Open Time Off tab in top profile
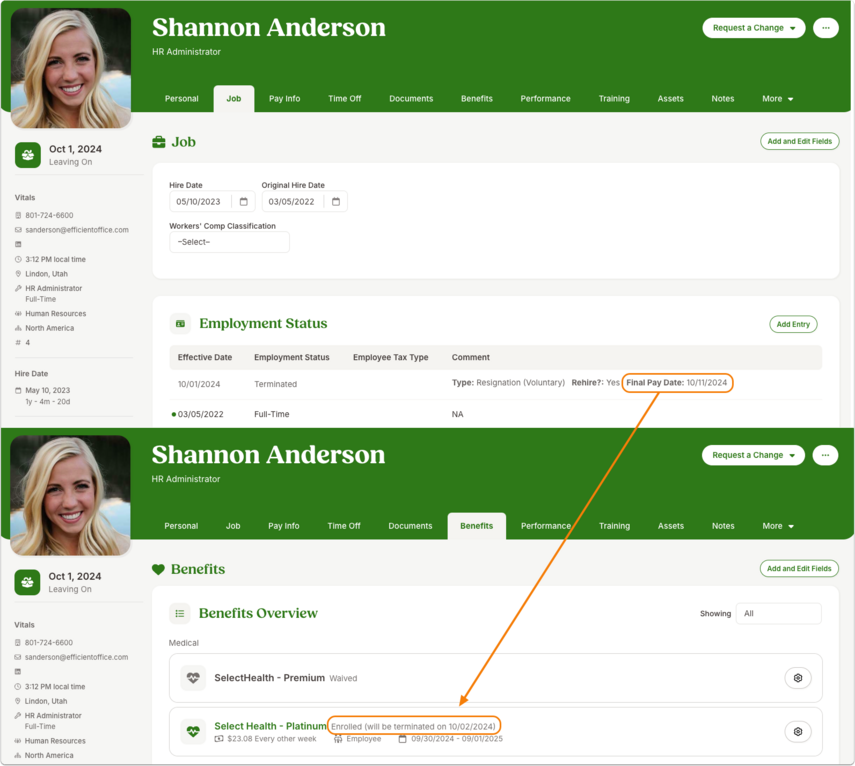The height and width of the screenshot is (766, 855). click(x=345, y=99)
